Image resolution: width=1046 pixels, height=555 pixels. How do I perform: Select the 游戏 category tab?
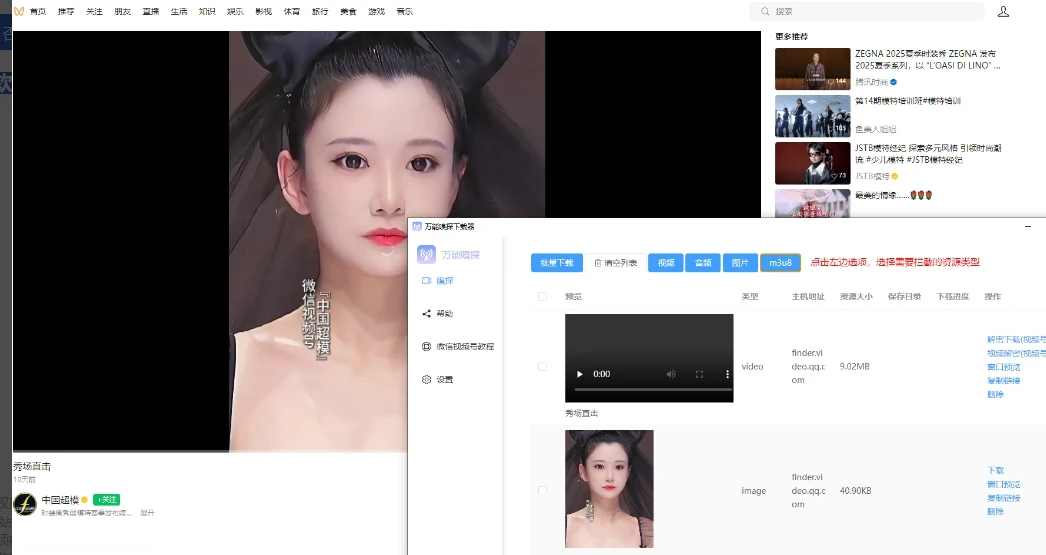pos(376,11)
